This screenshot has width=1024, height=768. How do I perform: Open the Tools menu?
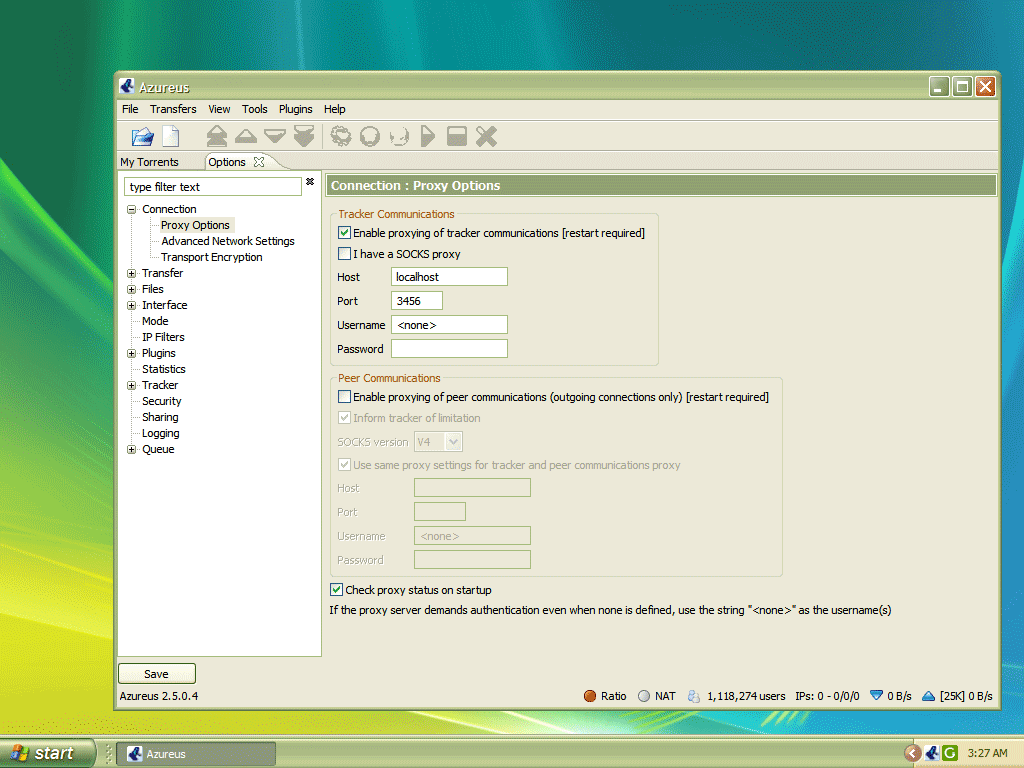coord(254,109)
